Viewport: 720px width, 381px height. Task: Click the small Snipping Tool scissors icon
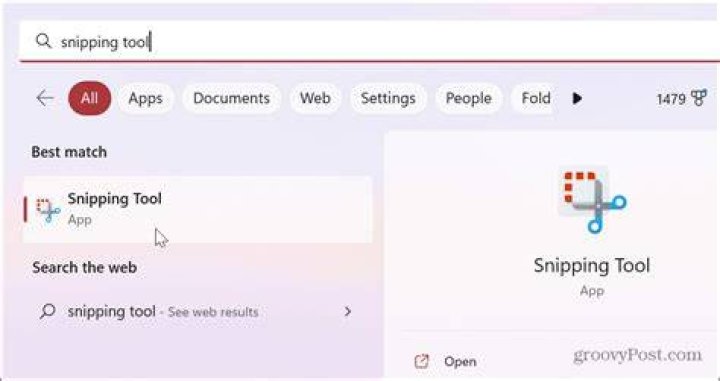[x=48, y=210]
